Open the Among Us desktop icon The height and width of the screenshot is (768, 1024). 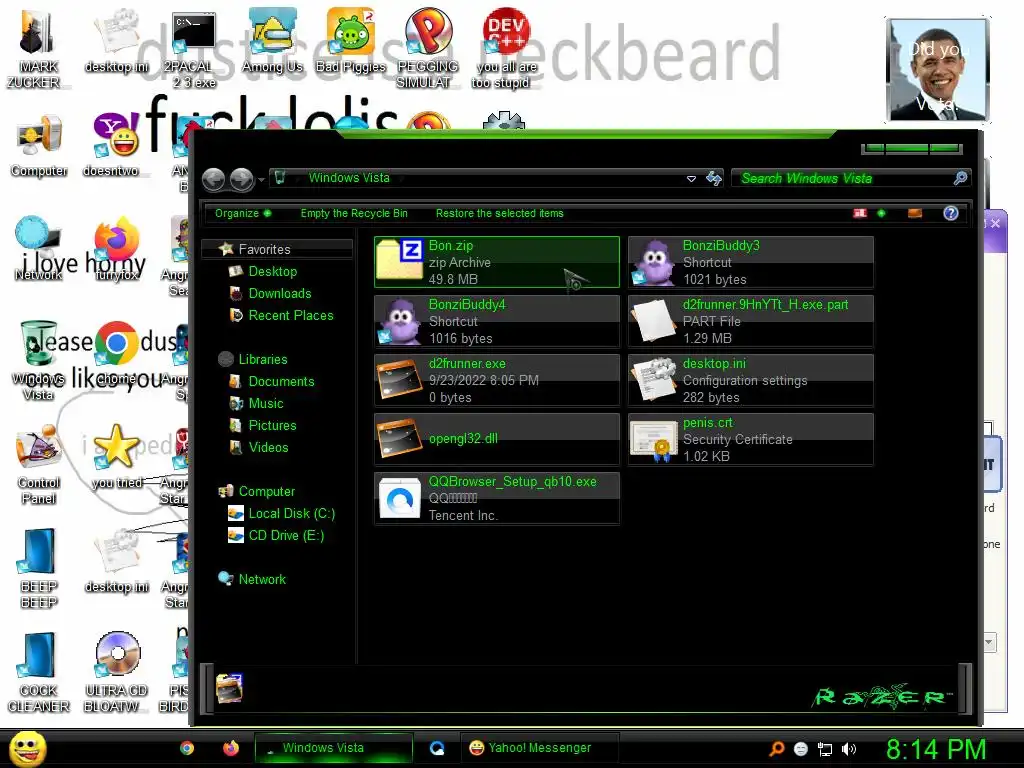point(272,40)
